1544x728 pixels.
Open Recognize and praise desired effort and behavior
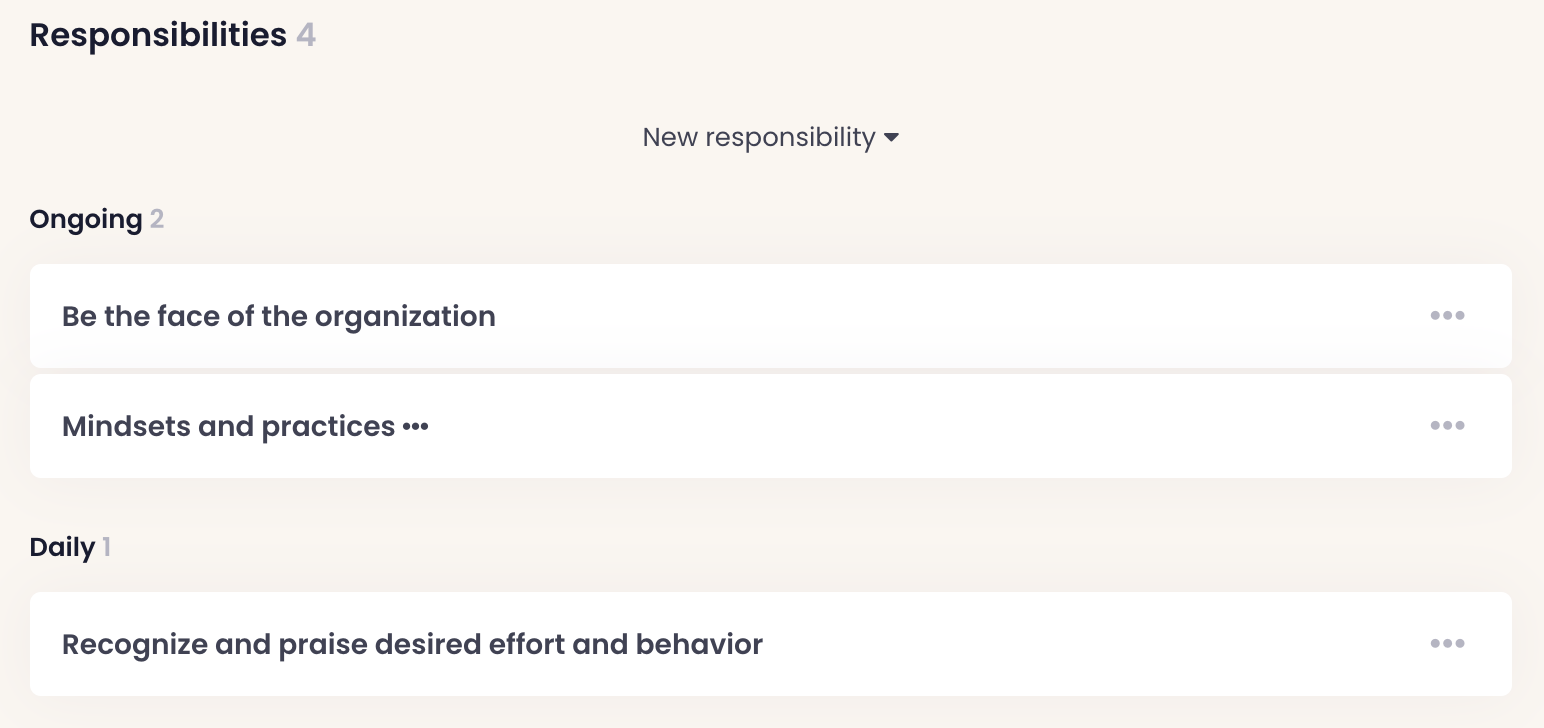point(412,644)
